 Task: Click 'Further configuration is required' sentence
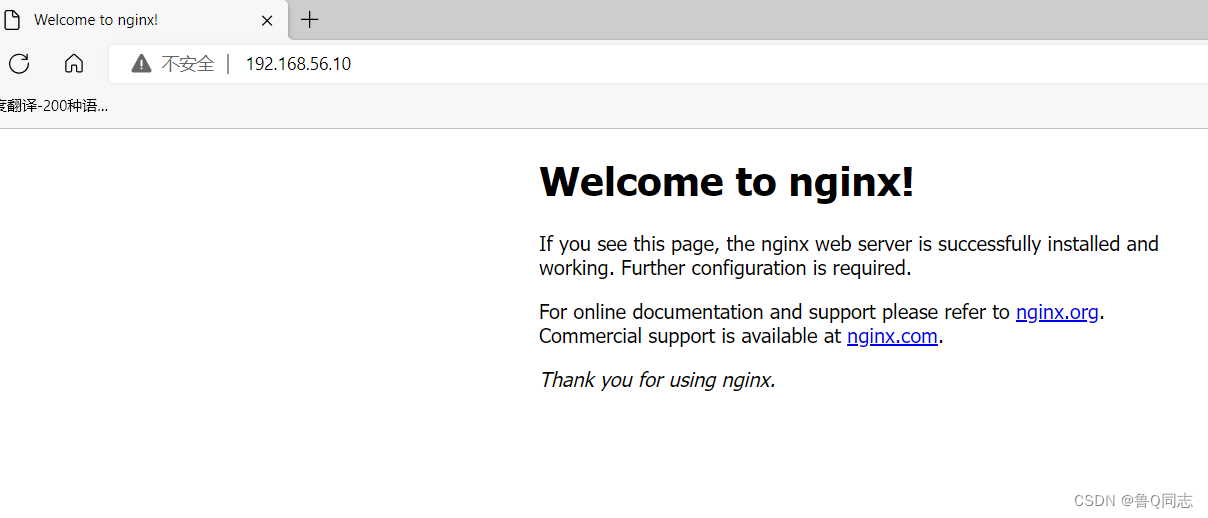pos(766,268)
